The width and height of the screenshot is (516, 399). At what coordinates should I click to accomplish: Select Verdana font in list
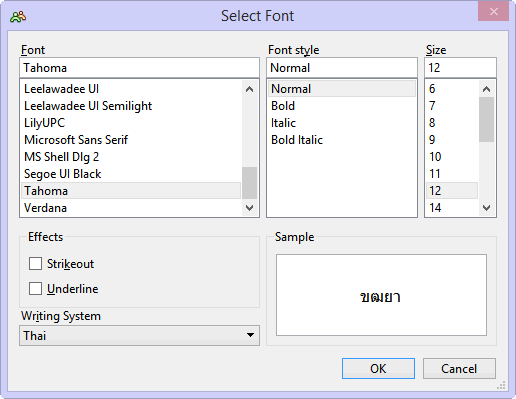tap(131, 208)
